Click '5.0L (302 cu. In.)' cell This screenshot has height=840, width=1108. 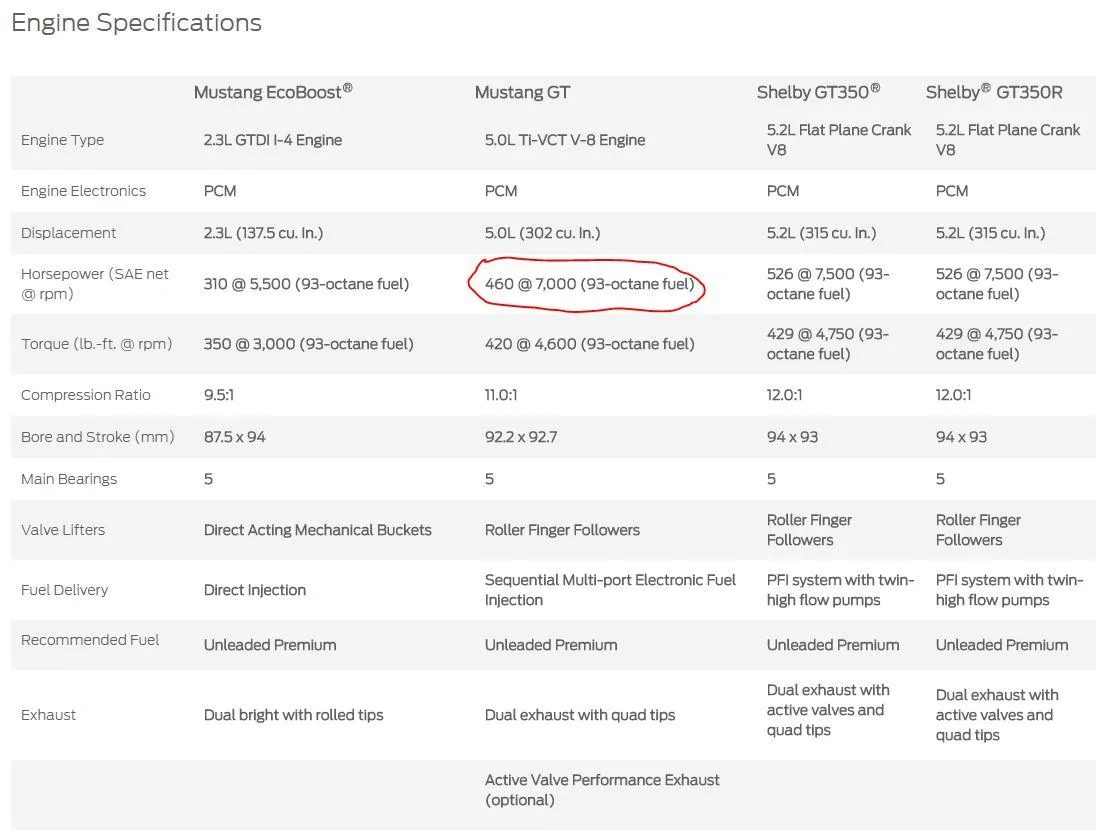(x=542, y=233)
